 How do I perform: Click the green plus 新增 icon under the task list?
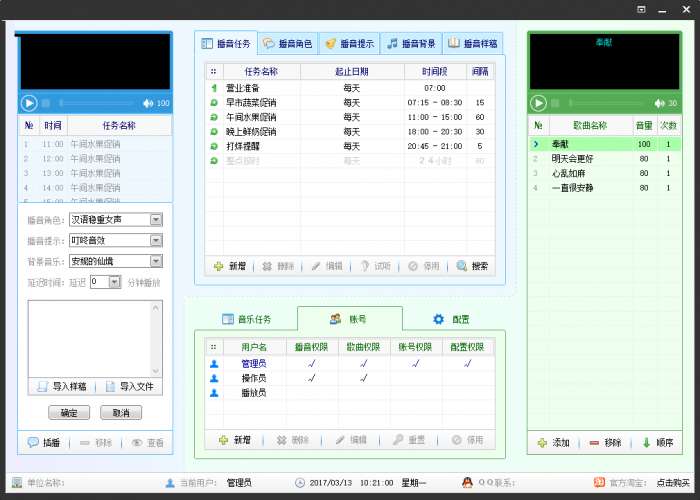219,267
